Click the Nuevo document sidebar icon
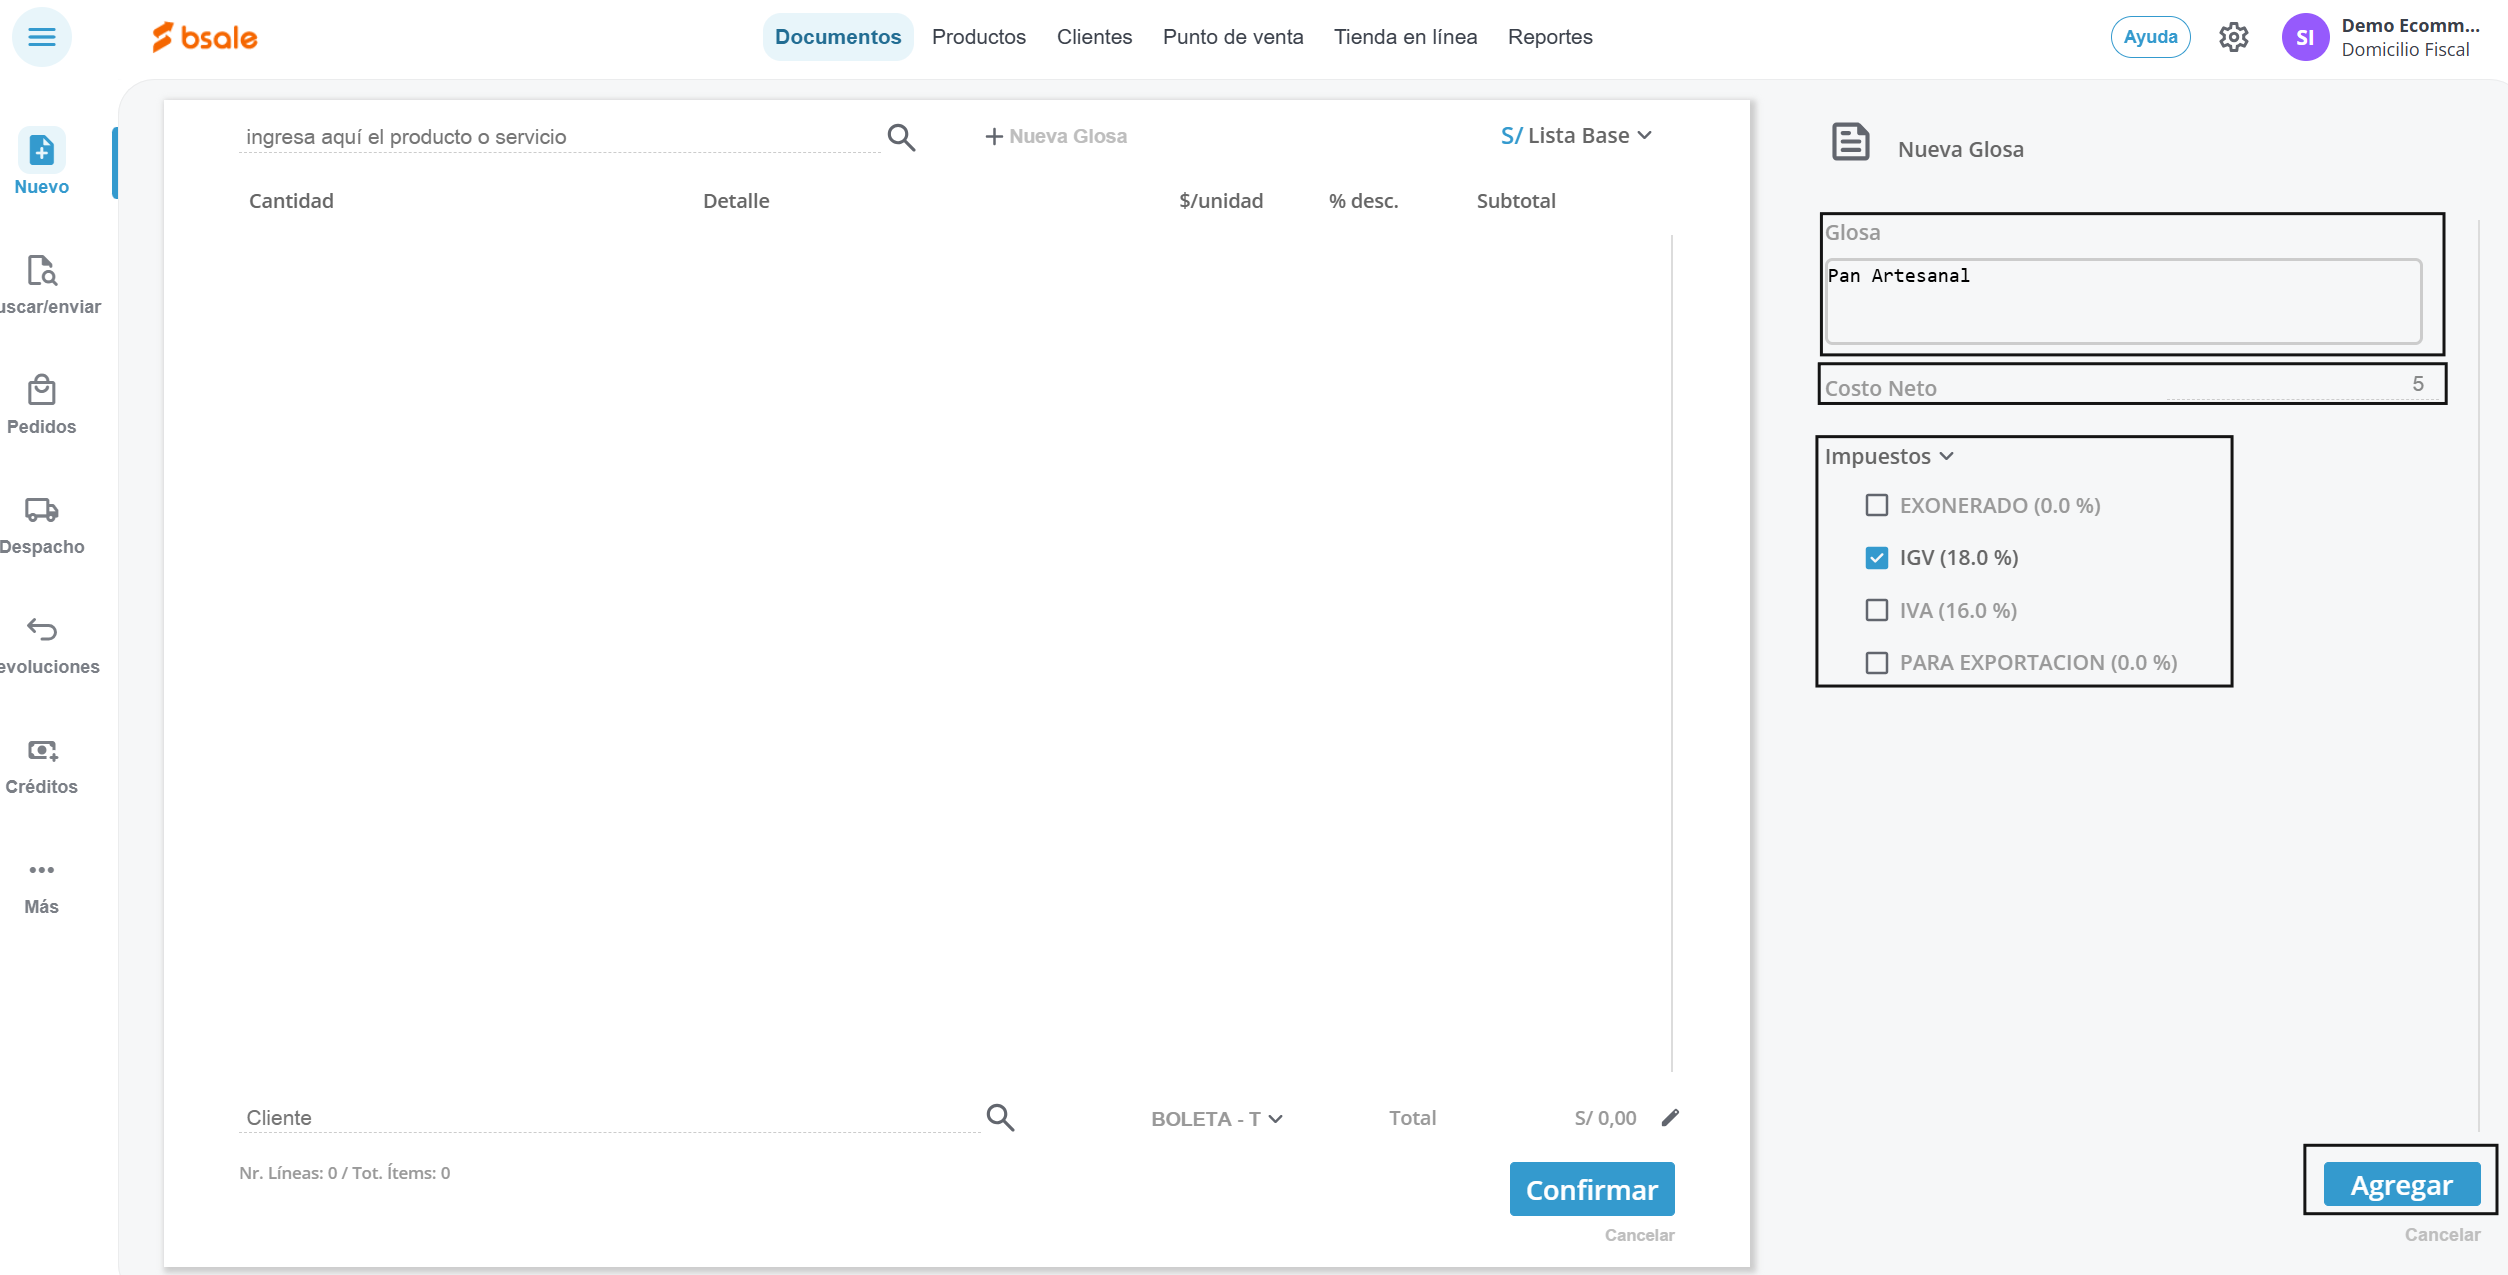The width and height of the screenshot is (2508, 1275). click(x=41, y=151)
